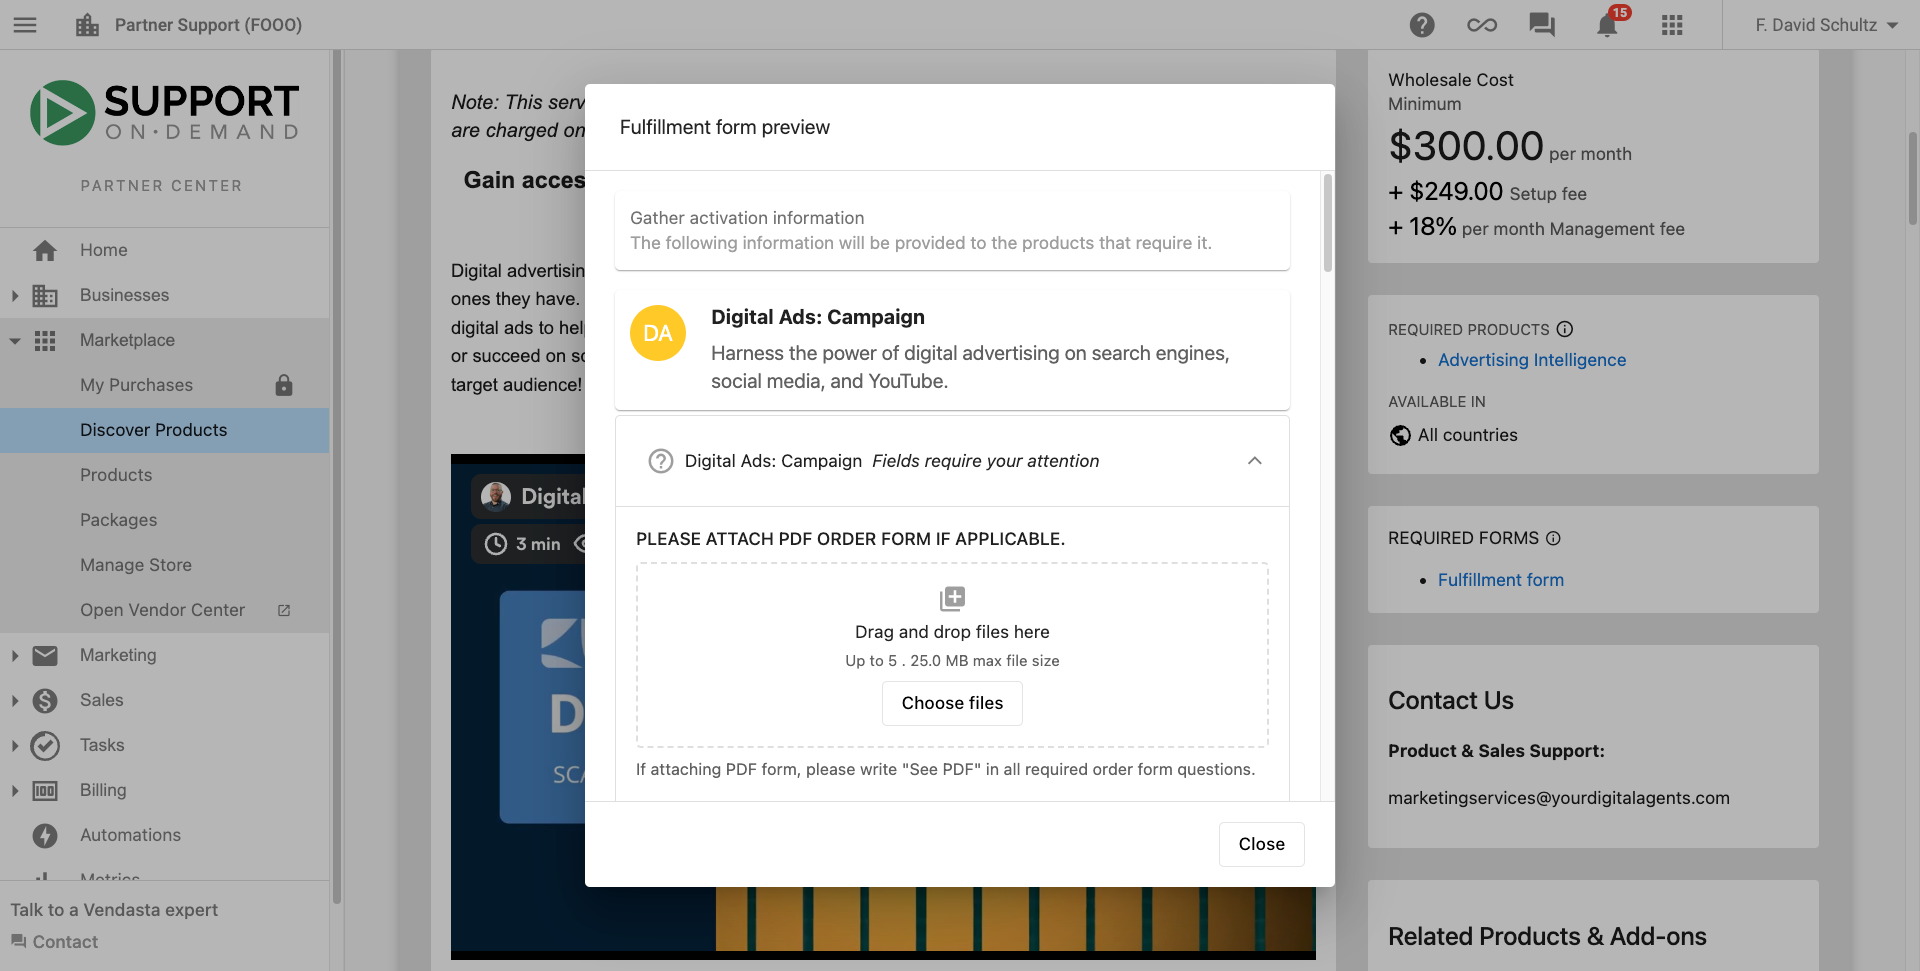Click the Billing icon
The height and width of the screenshot is (971, 1920).
pyautogui.click(x=45, y=790)
